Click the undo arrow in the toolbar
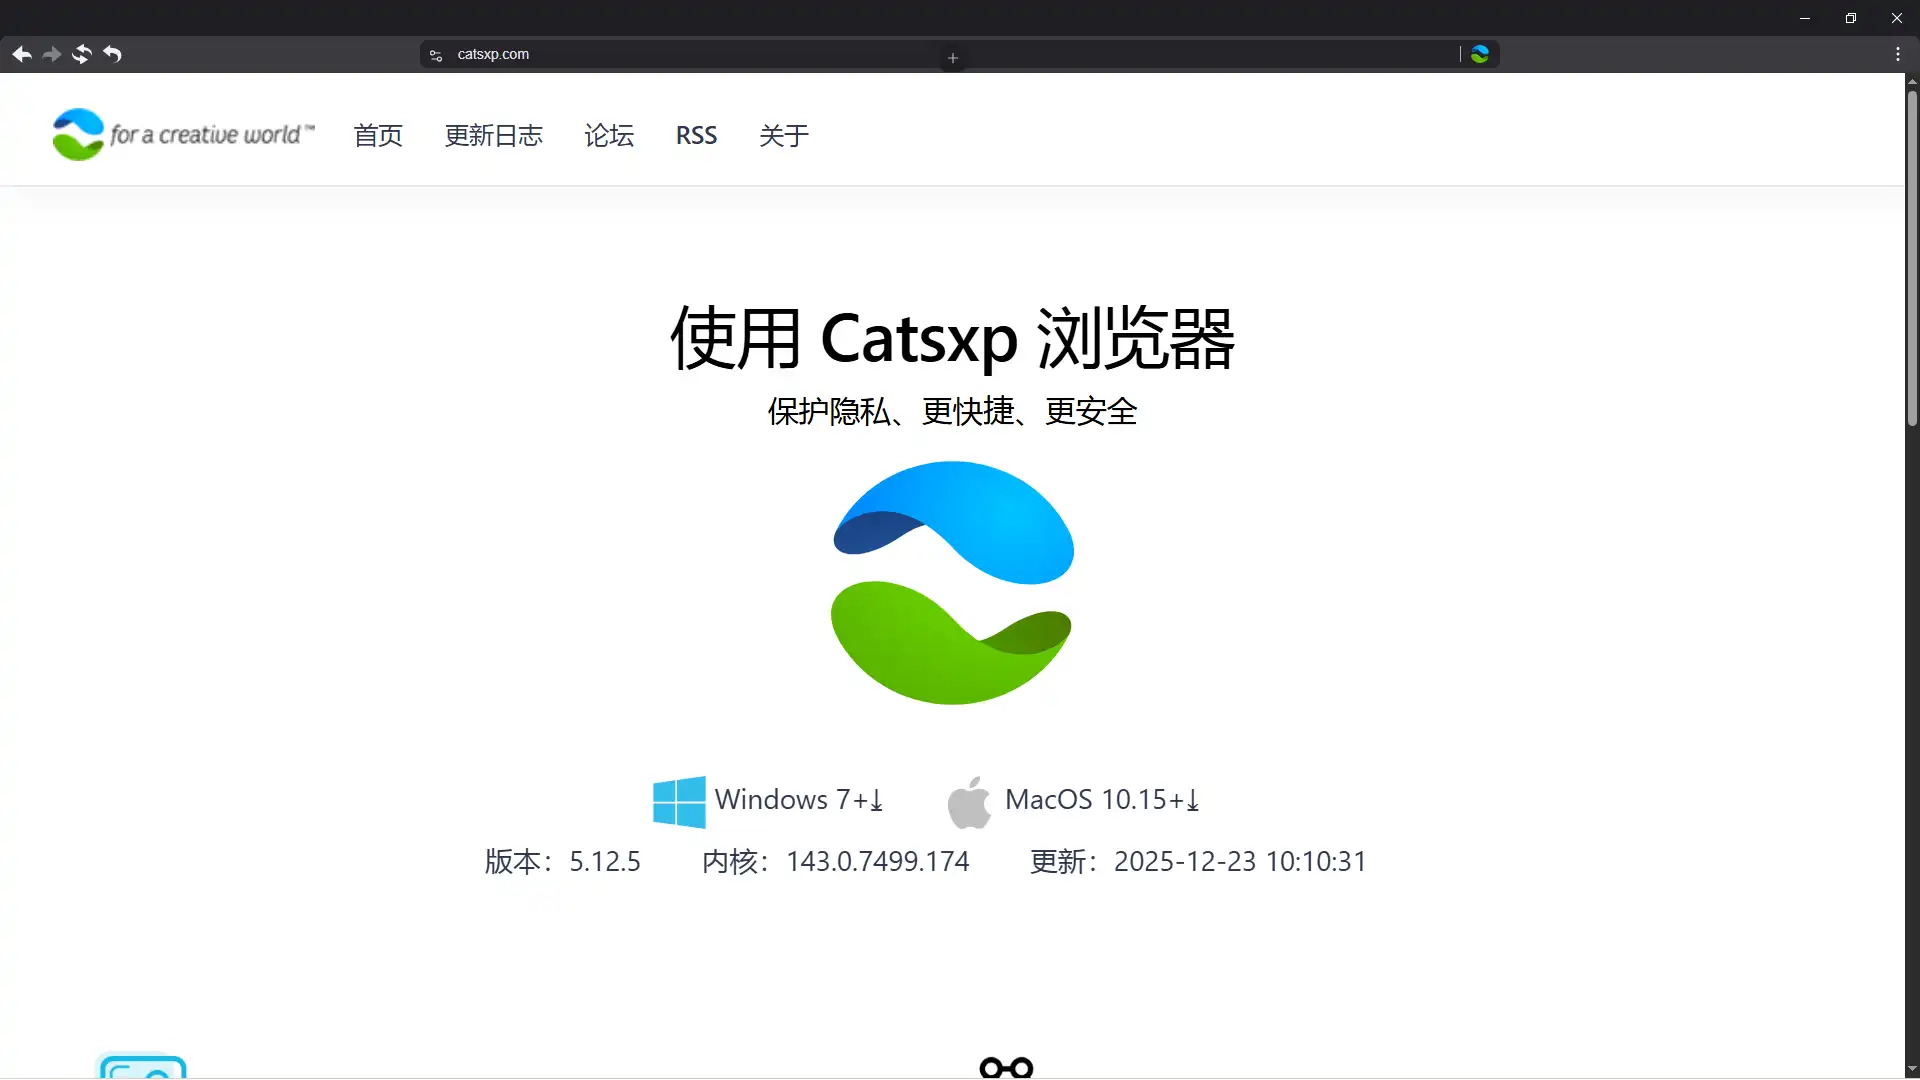Viewport: 1920px width, 1080px height. pos(113,54)
